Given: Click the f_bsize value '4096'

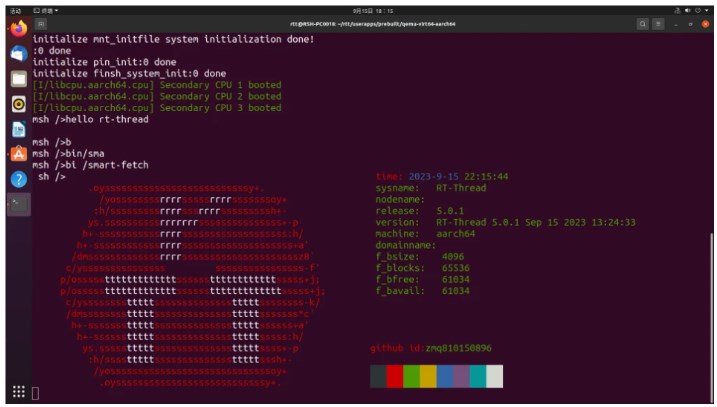Looking at the screenshot, I should coord(453,257).
